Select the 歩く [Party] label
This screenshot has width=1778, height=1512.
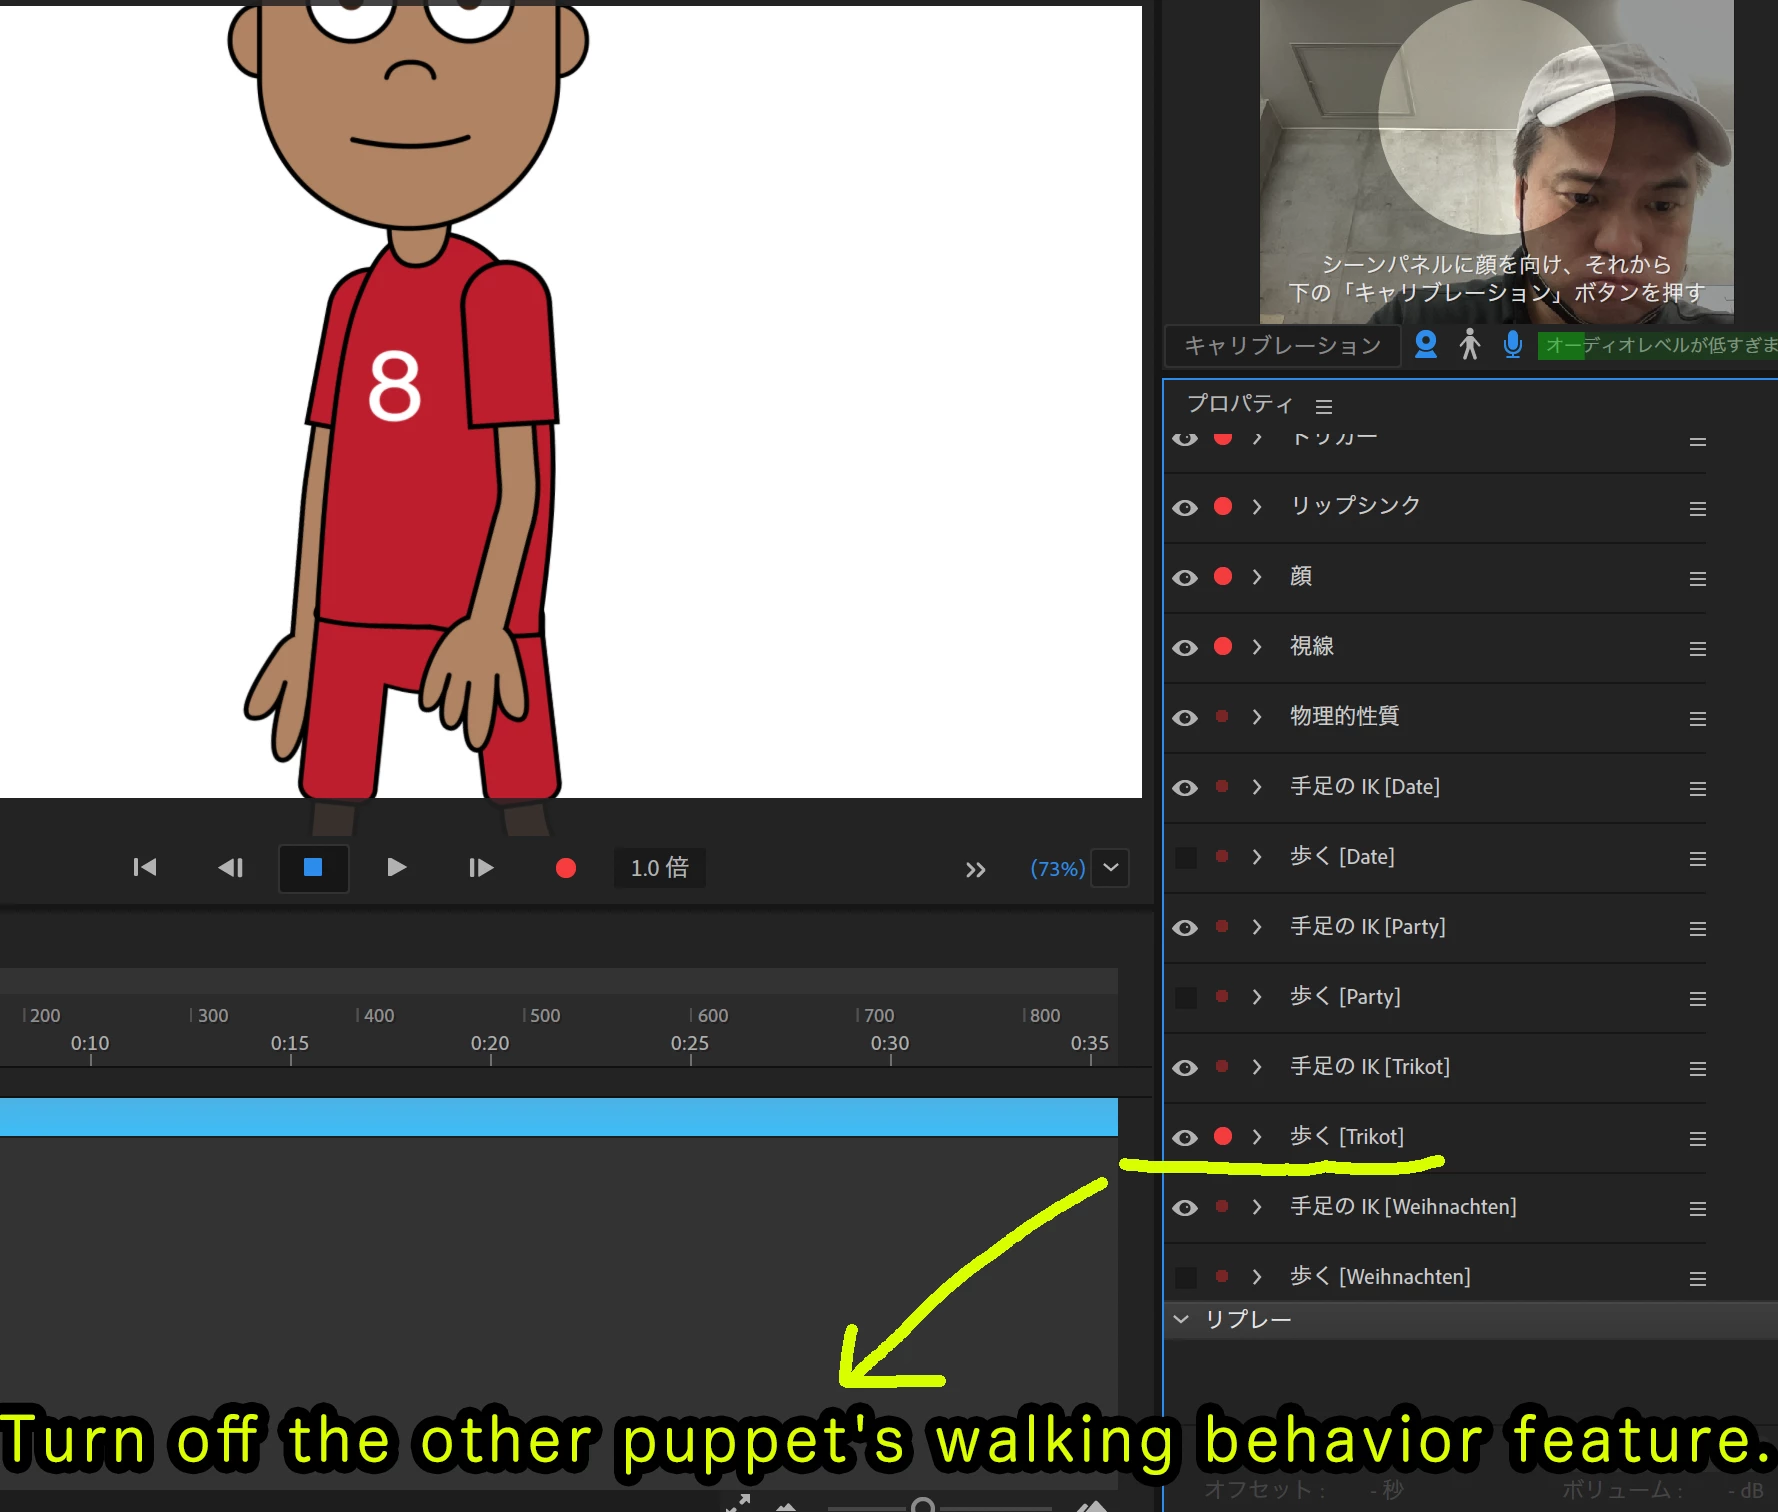click(x=1345, y=997)
